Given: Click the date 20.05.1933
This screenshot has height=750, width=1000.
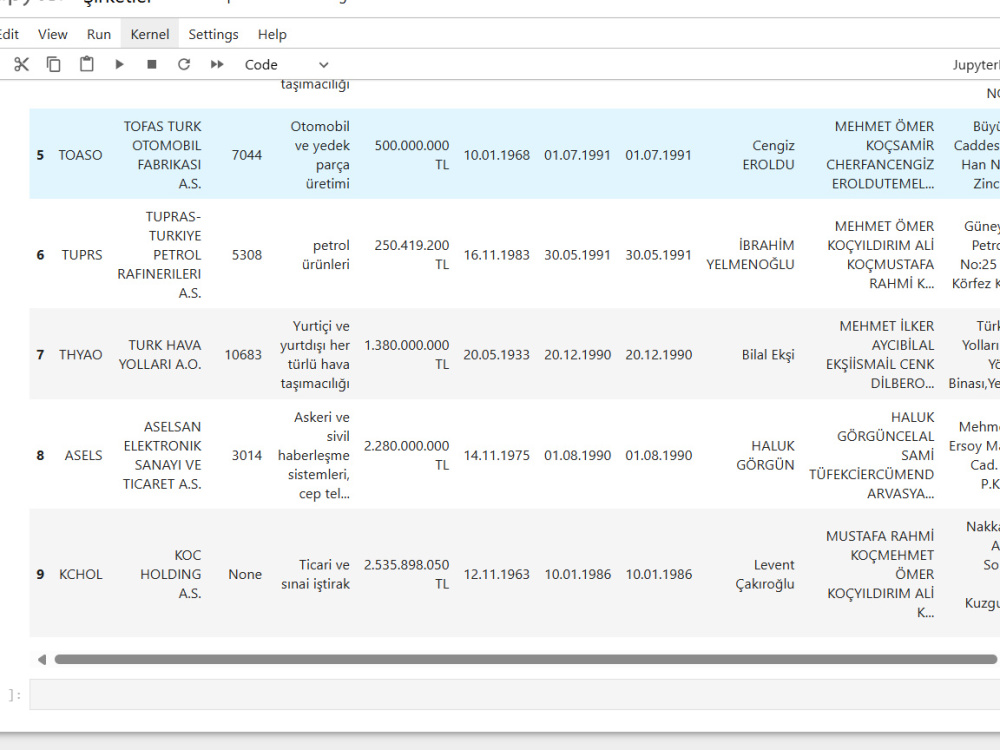Looking at the screenshot, I should (496, 355).
